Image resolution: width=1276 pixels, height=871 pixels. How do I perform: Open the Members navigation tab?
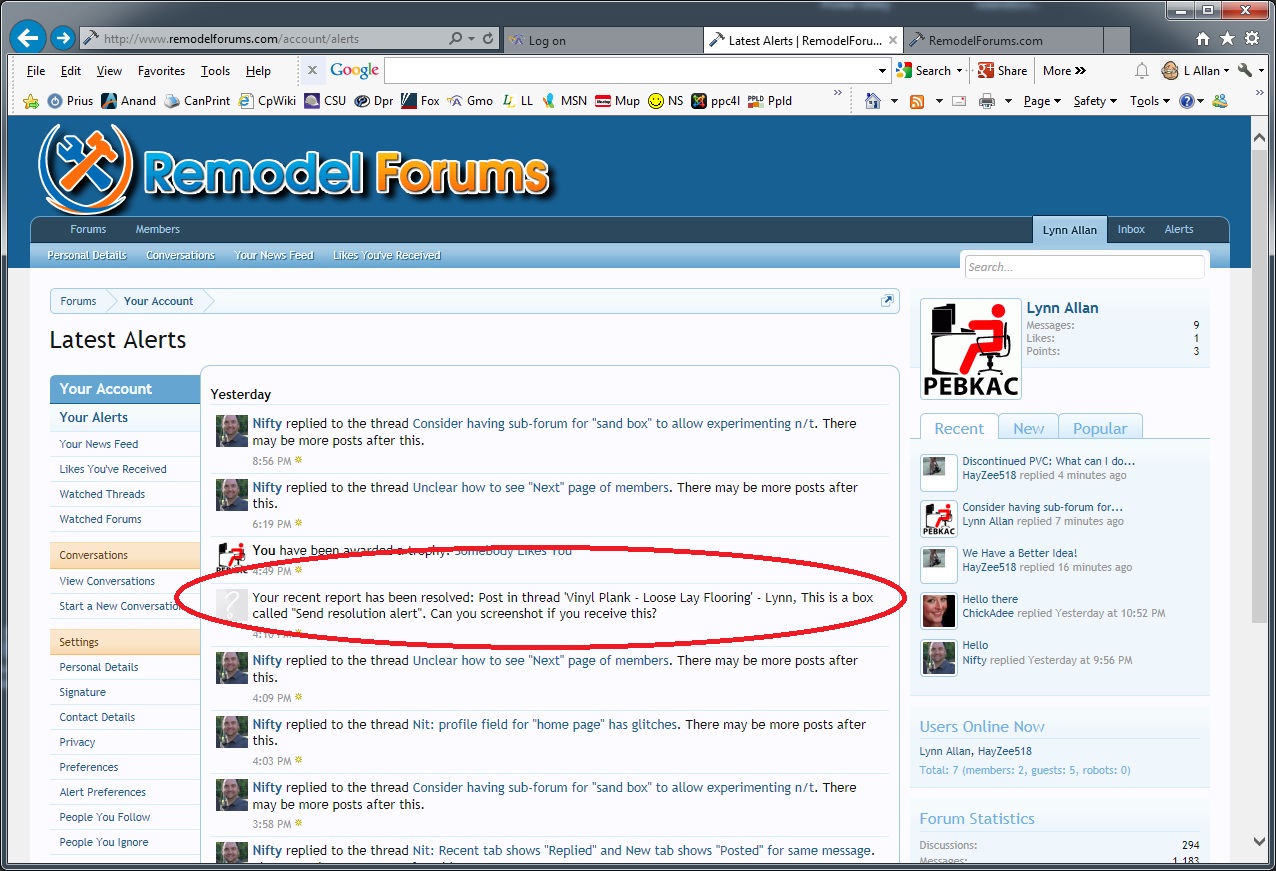158,229
